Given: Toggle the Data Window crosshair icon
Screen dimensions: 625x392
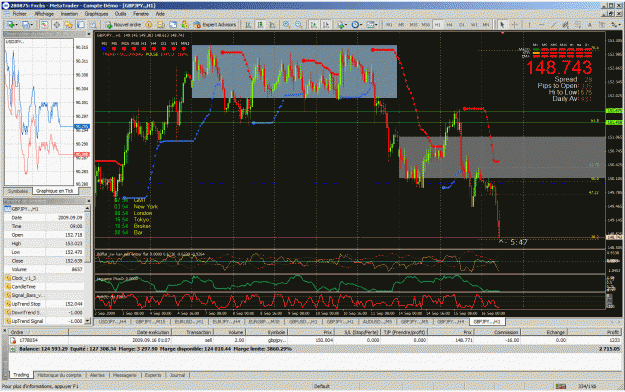Looking at the screenshot, I should coord(57,25).
